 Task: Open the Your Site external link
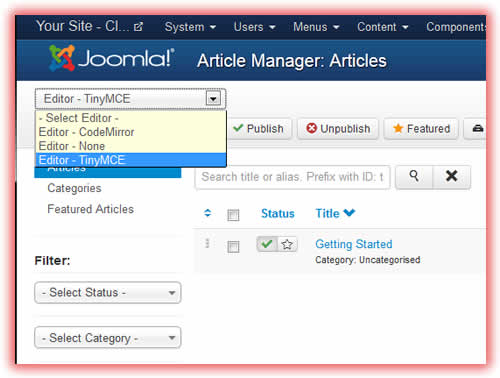89,26
